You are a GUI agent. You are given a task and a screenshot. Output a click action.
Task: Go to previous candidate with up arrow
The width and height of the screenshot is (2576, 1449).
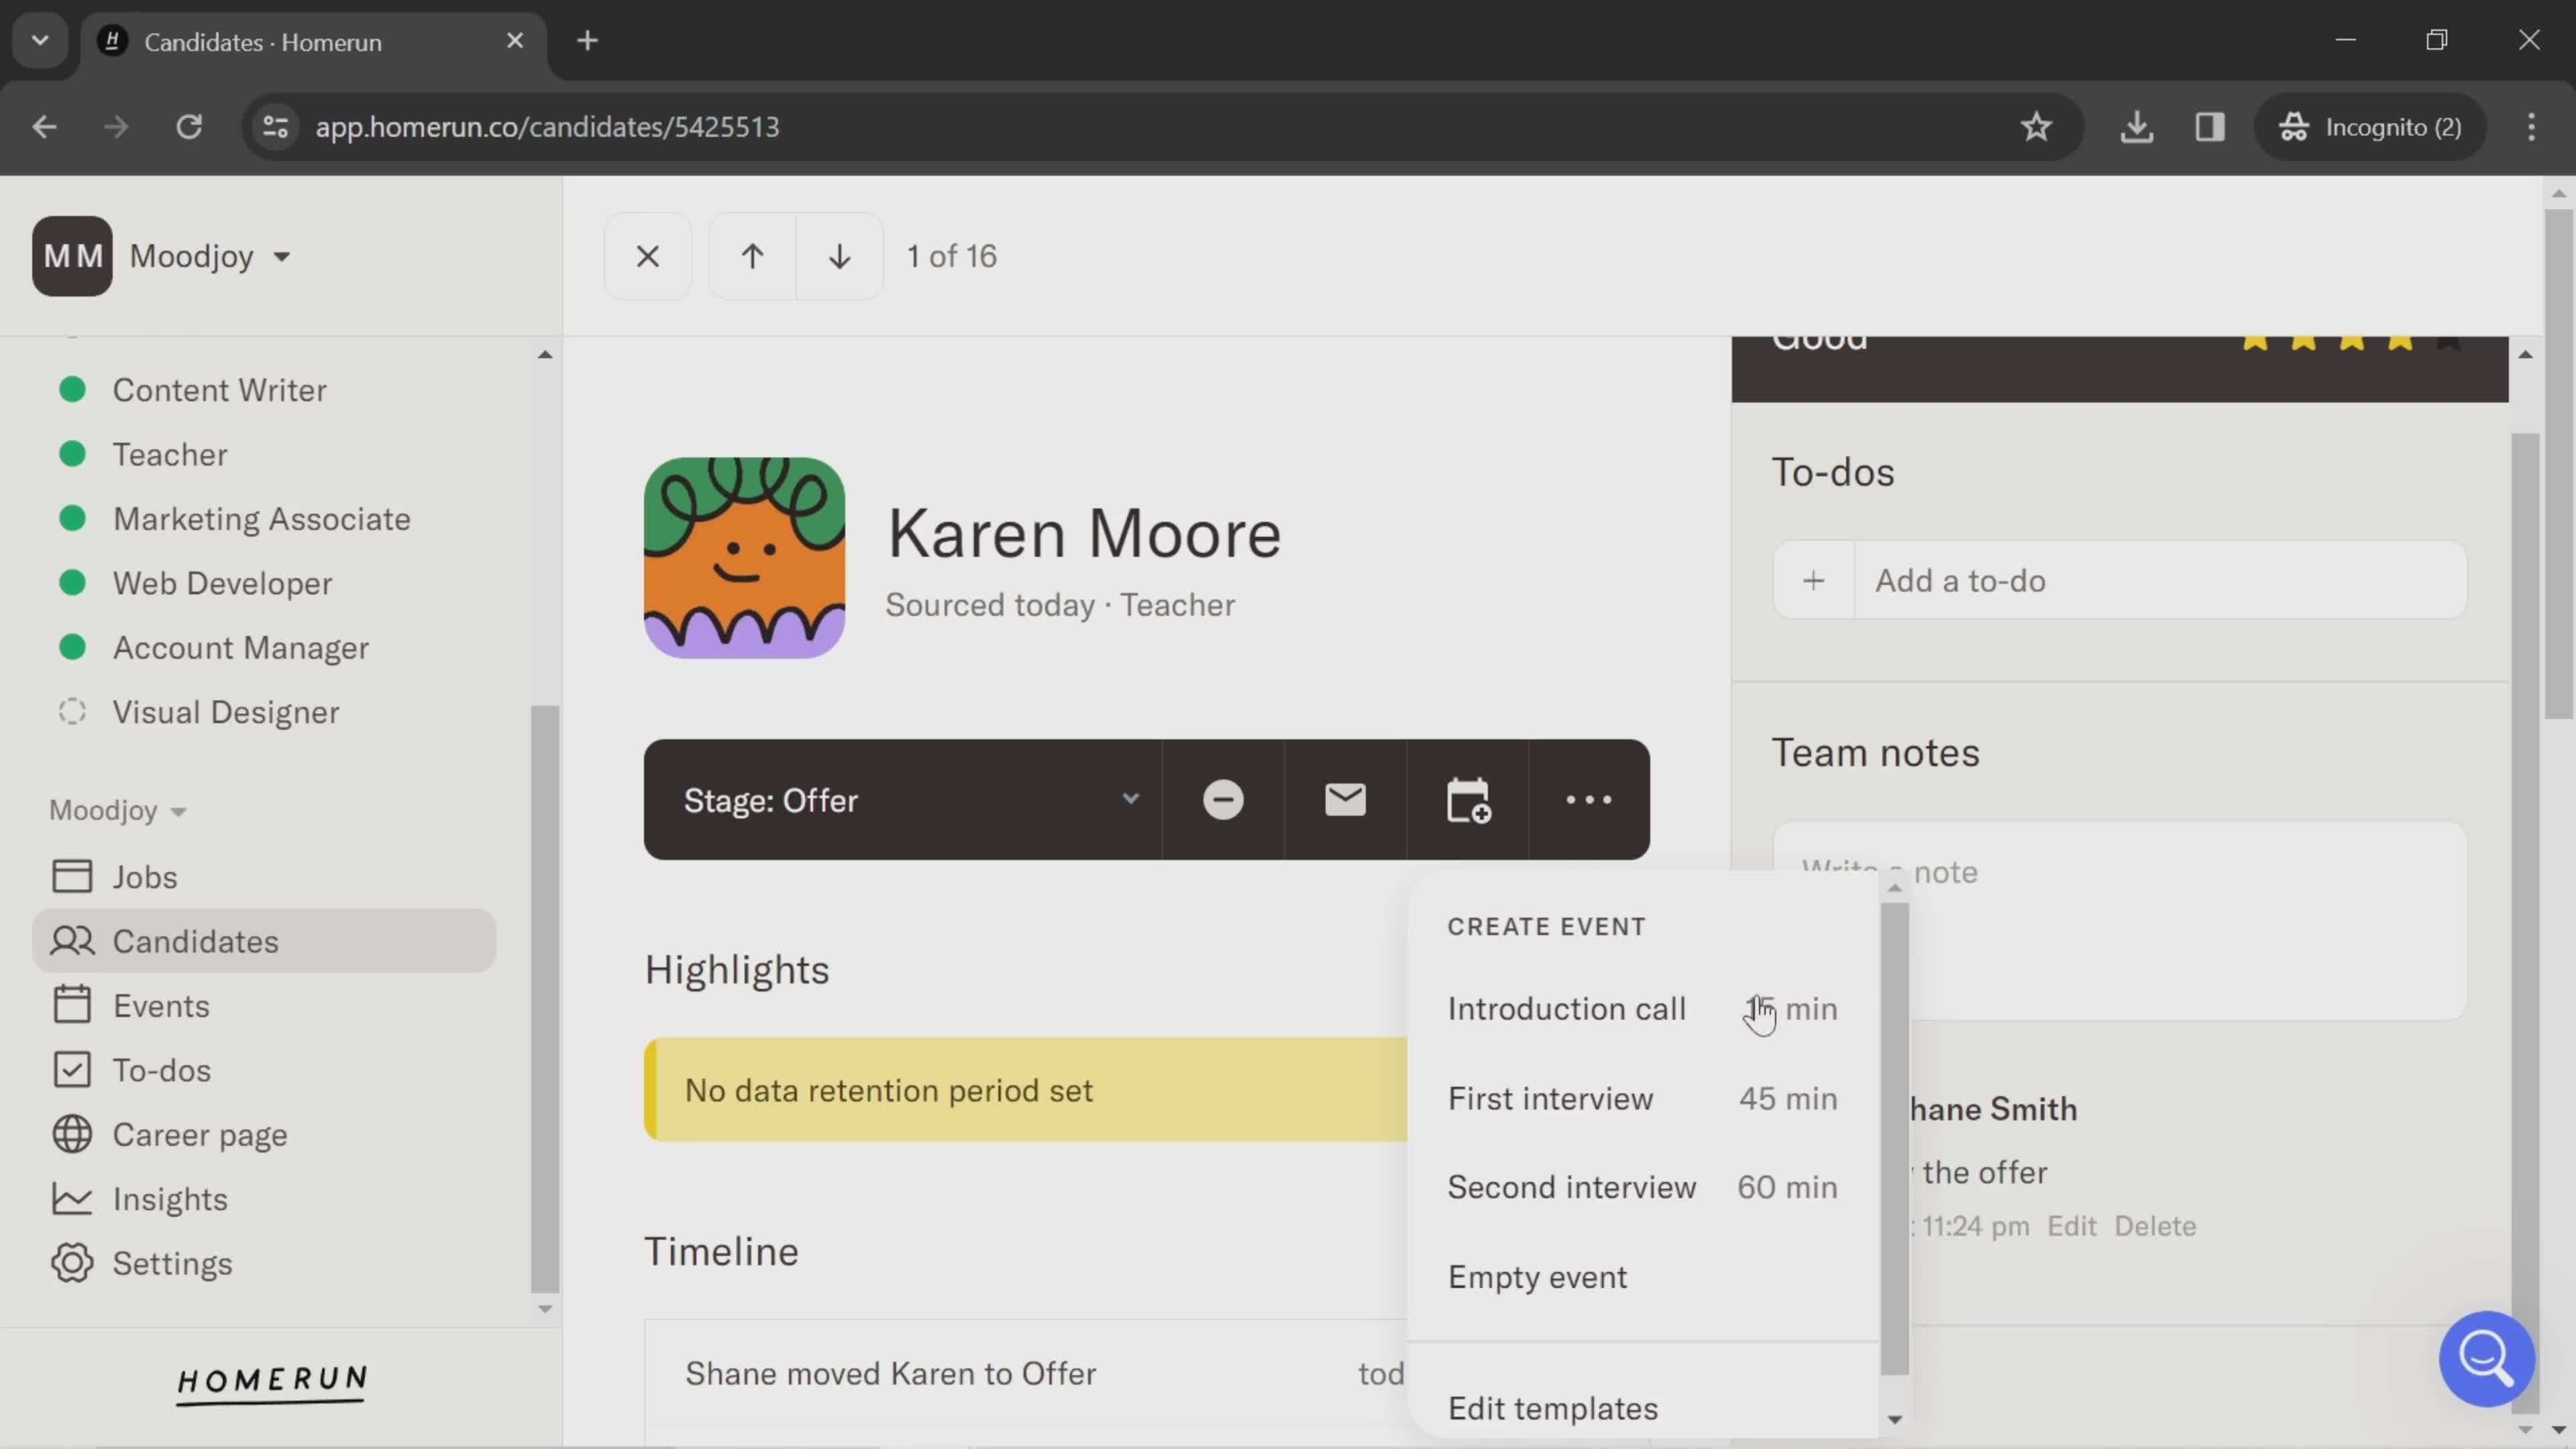pyautogui.click(x=752, y=256)
